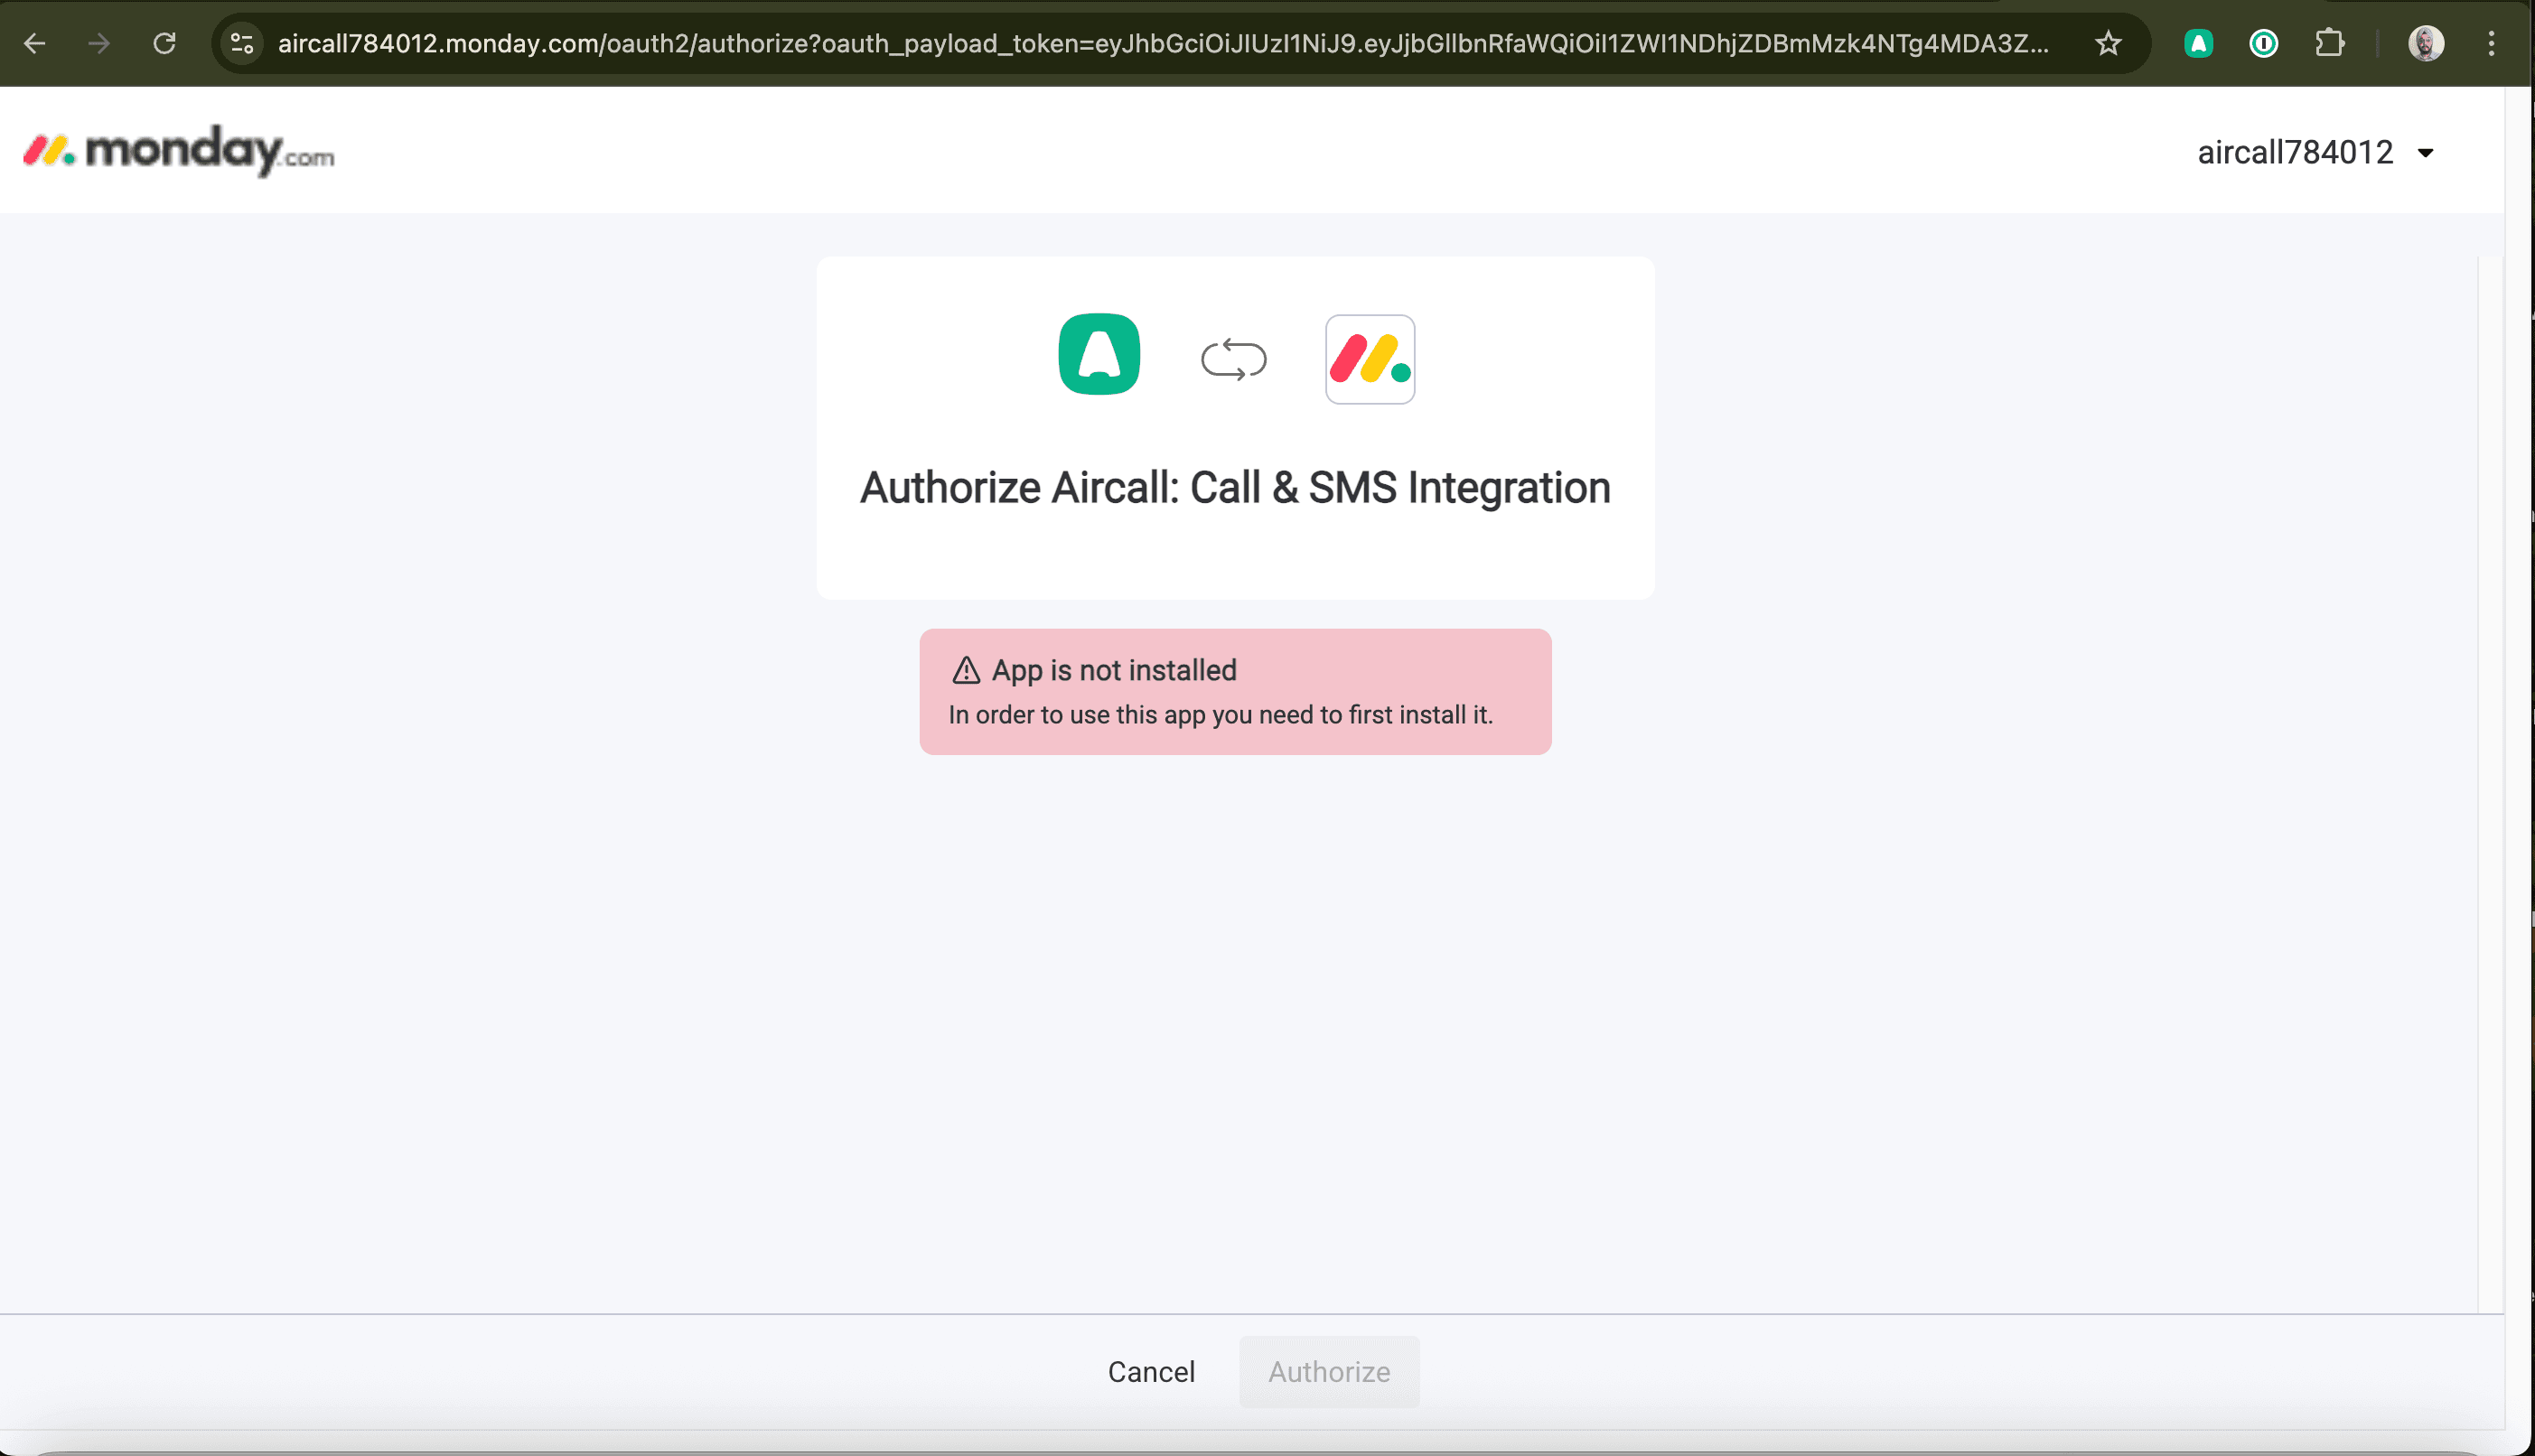Bookmark this page with star icon
Screen dimensions: 2535x1456
[x=2108, y=43]
